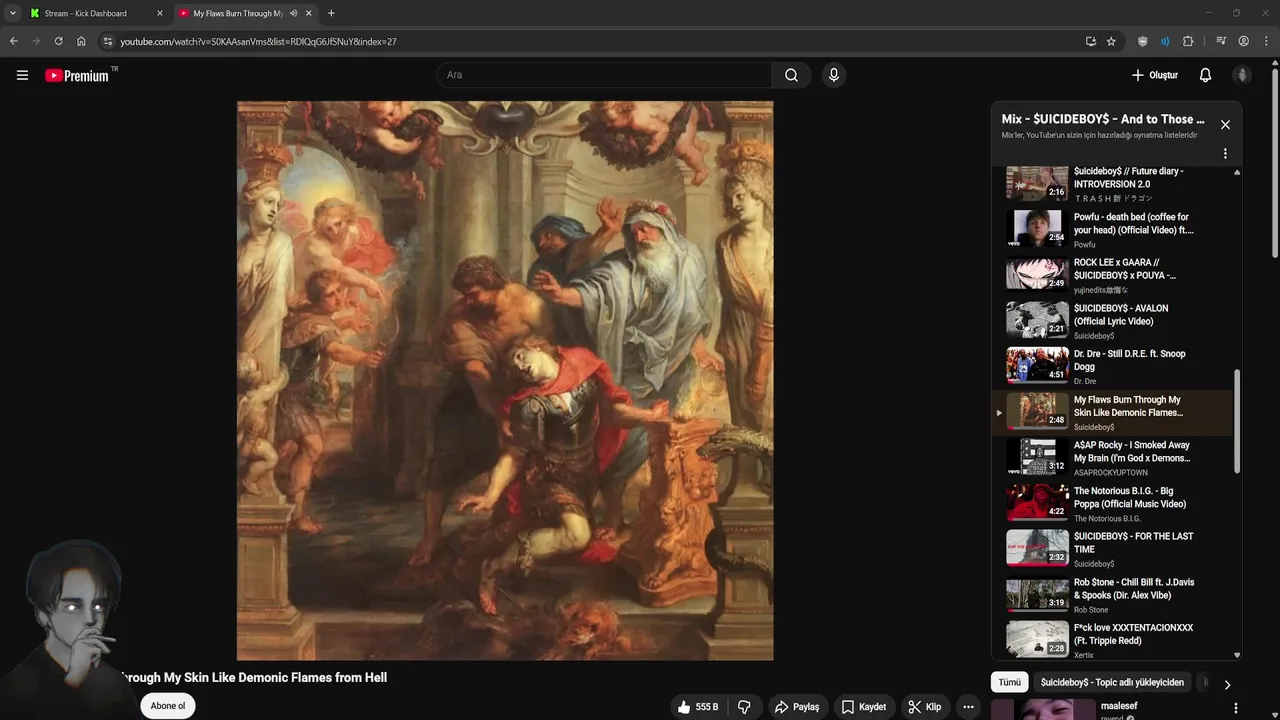
Task: Open browser home page
Action: click(x=81, y=41)
